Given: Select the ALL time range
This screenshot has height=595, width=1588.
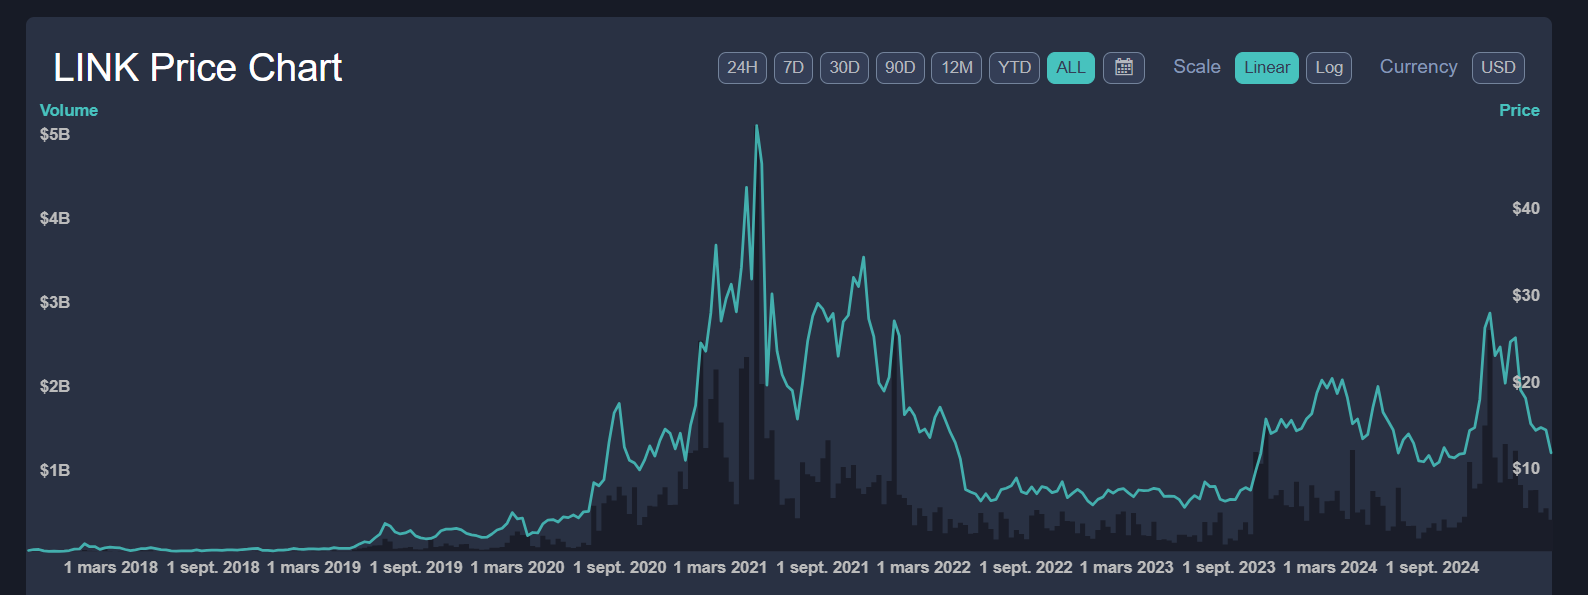Looking at the screenshot, I should pyautogui.click(x=1071, y=68).
